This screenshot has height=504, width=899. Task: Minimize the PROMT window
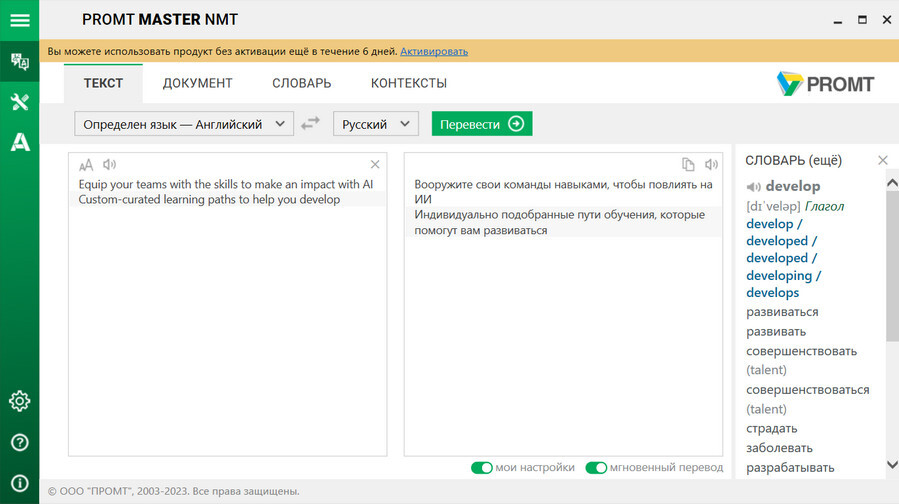click(x=838, y=20)
